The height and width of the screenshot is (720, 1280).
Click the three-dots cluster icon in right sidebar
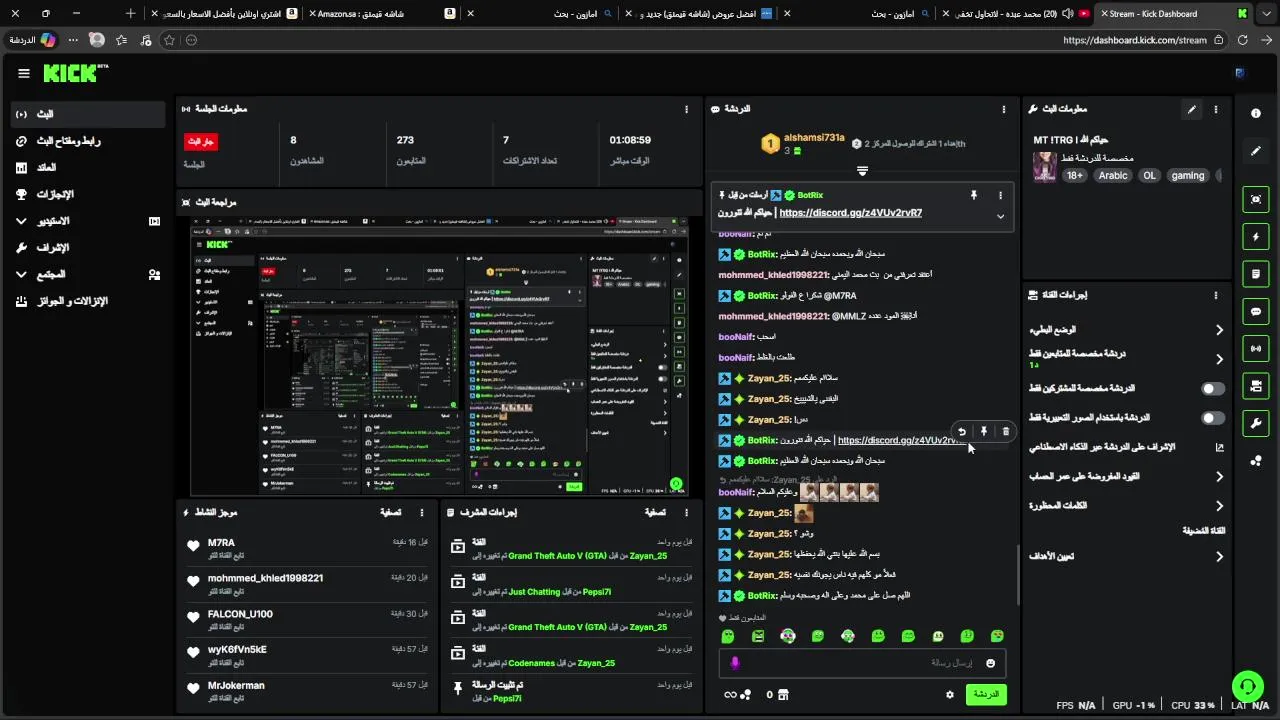tap(1256, 461)
